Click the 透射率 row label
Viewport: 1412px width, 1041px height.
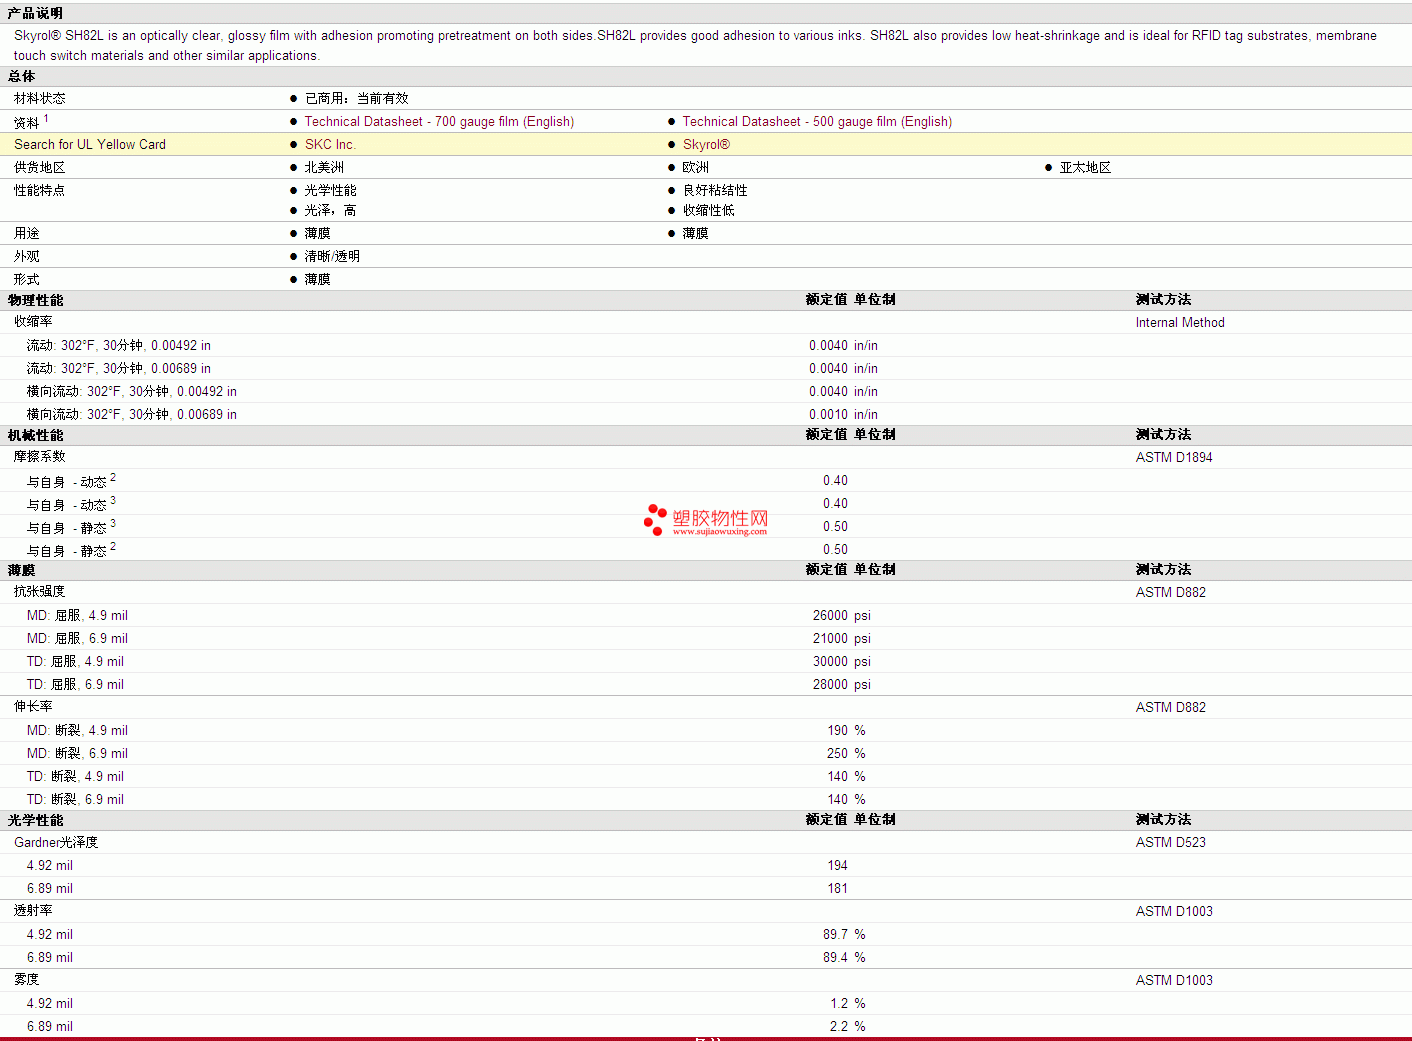[33, 910]
